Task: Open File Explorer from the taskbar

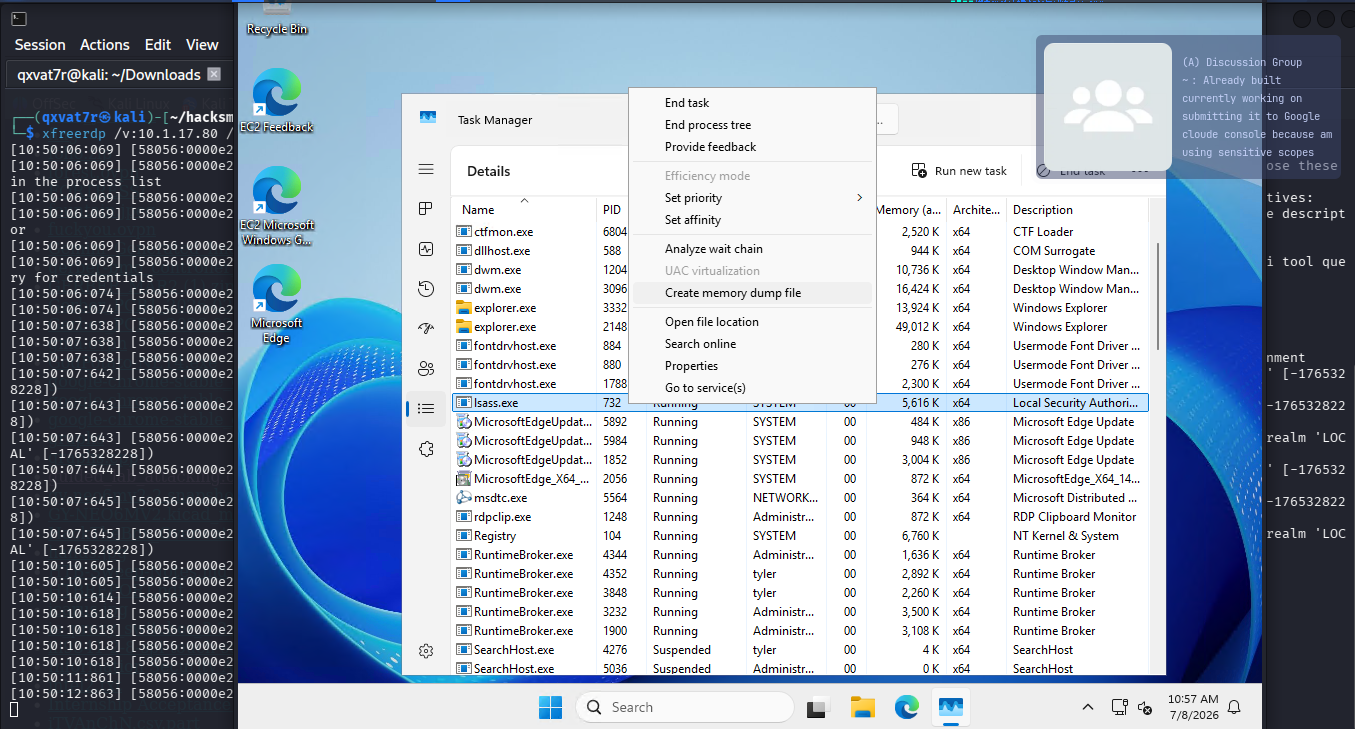Action: click(863, 707)
